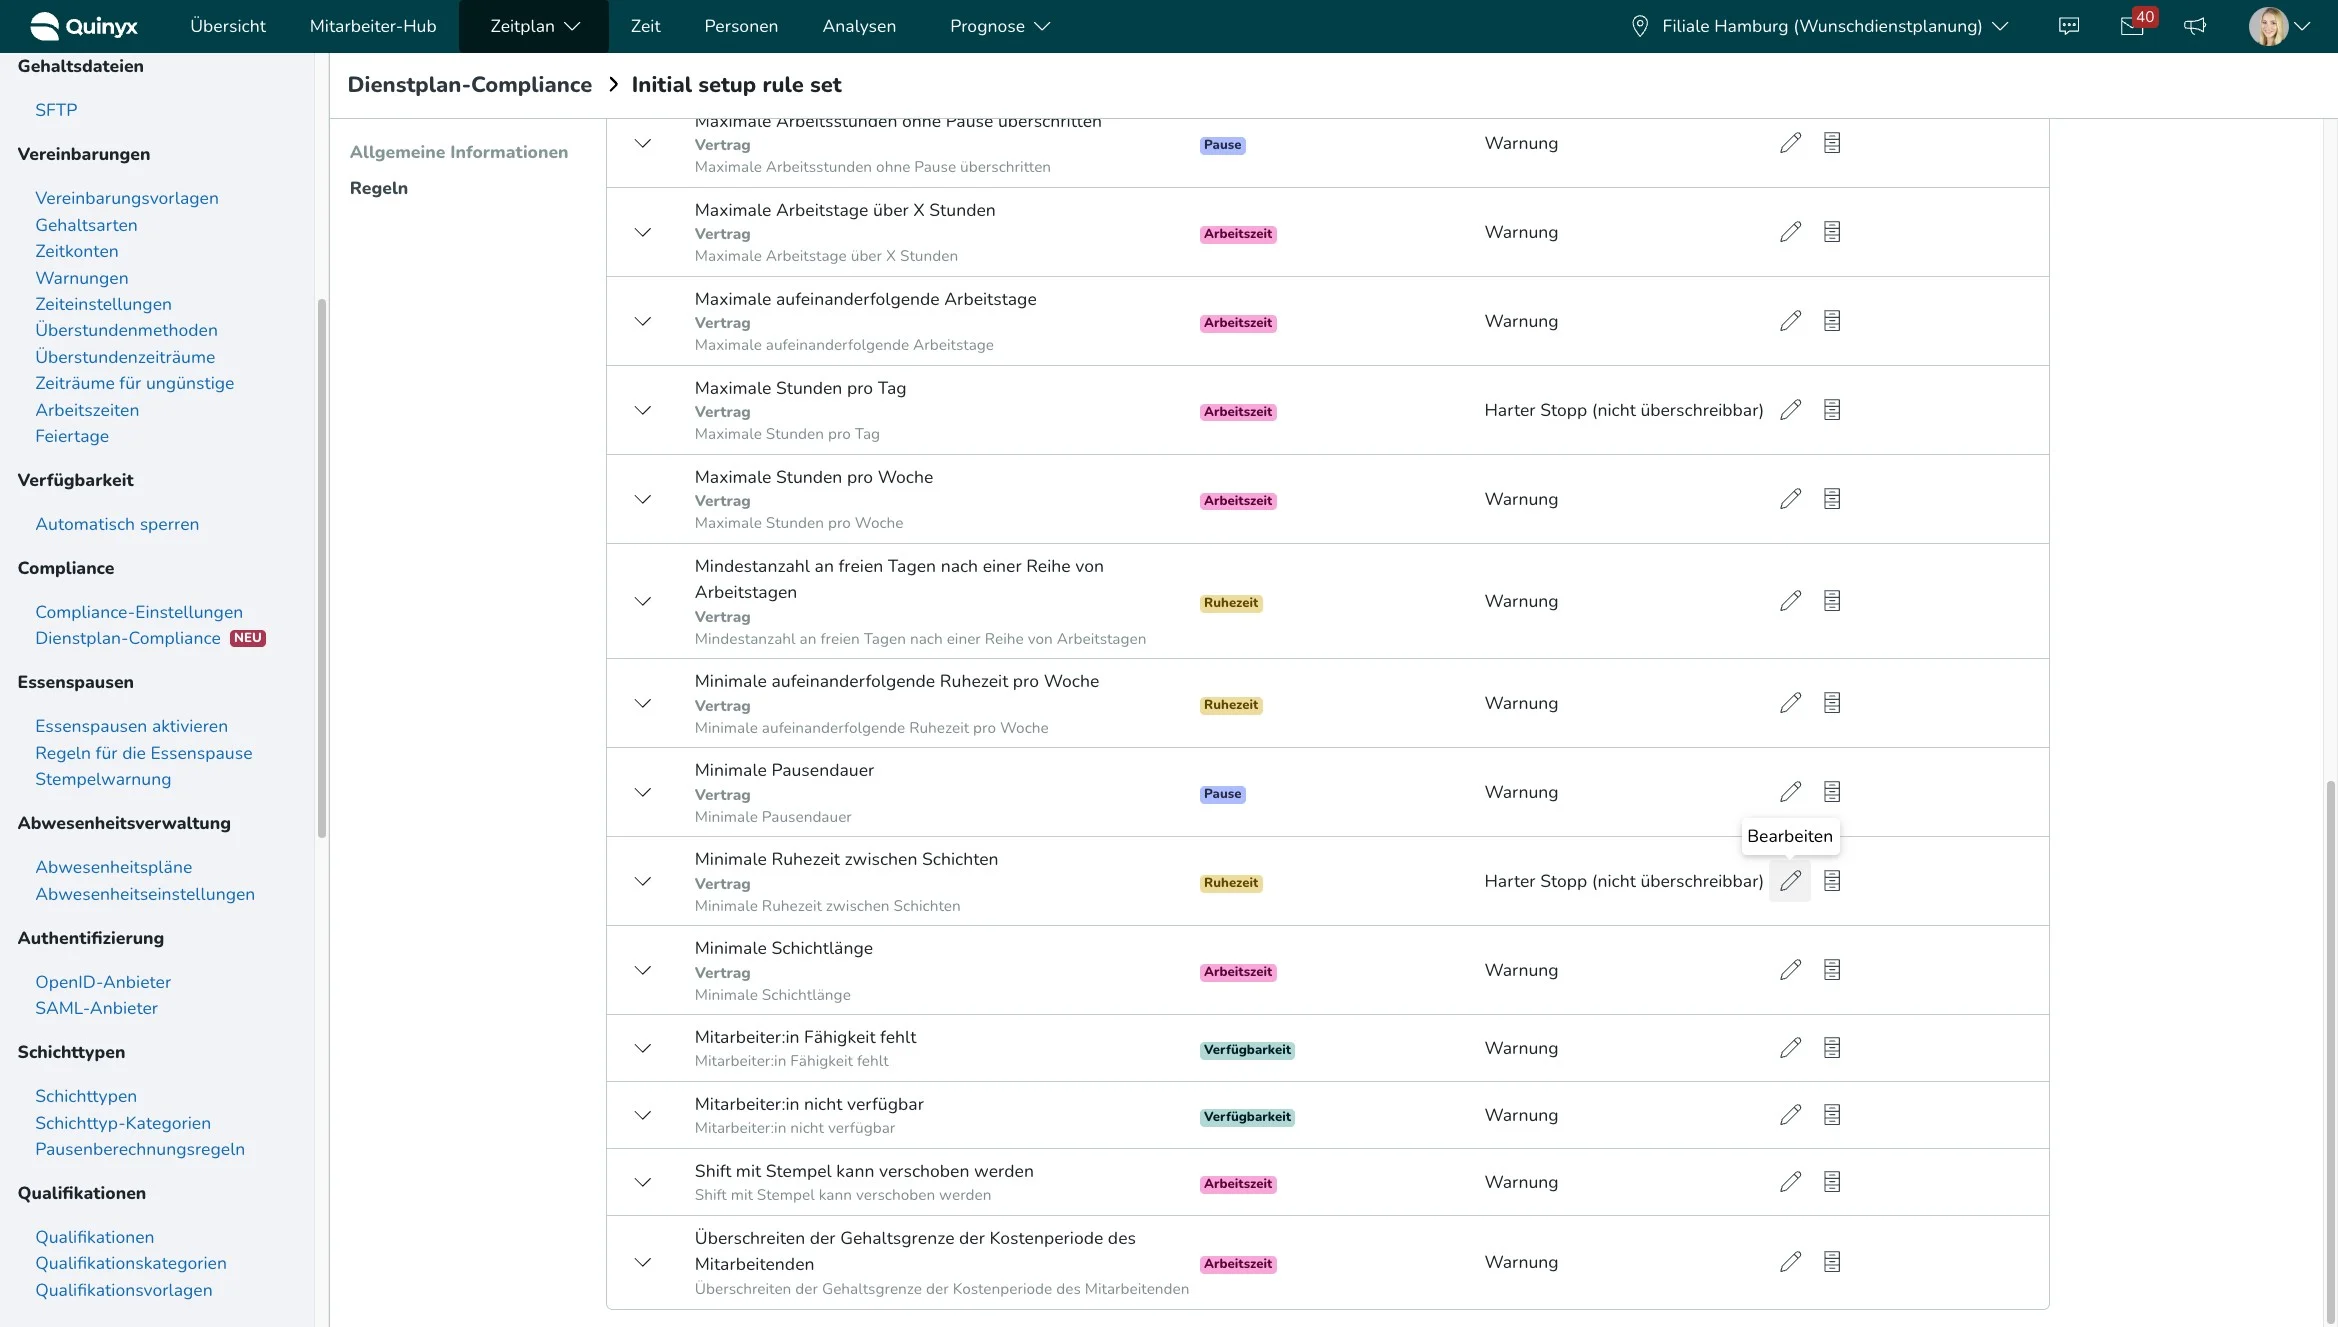Open Compliance-Einstellungen link in sidebar
The width and height of the screenshot is (2338, 1327).
pos(139,612)
